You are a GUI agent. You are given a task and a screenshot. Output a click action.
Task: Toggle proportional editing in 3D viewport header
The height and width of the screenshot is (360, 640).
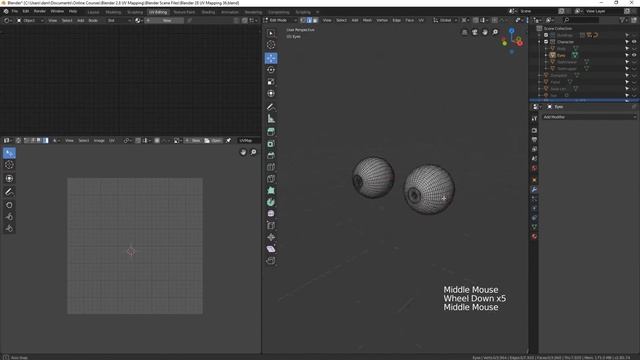494,20
